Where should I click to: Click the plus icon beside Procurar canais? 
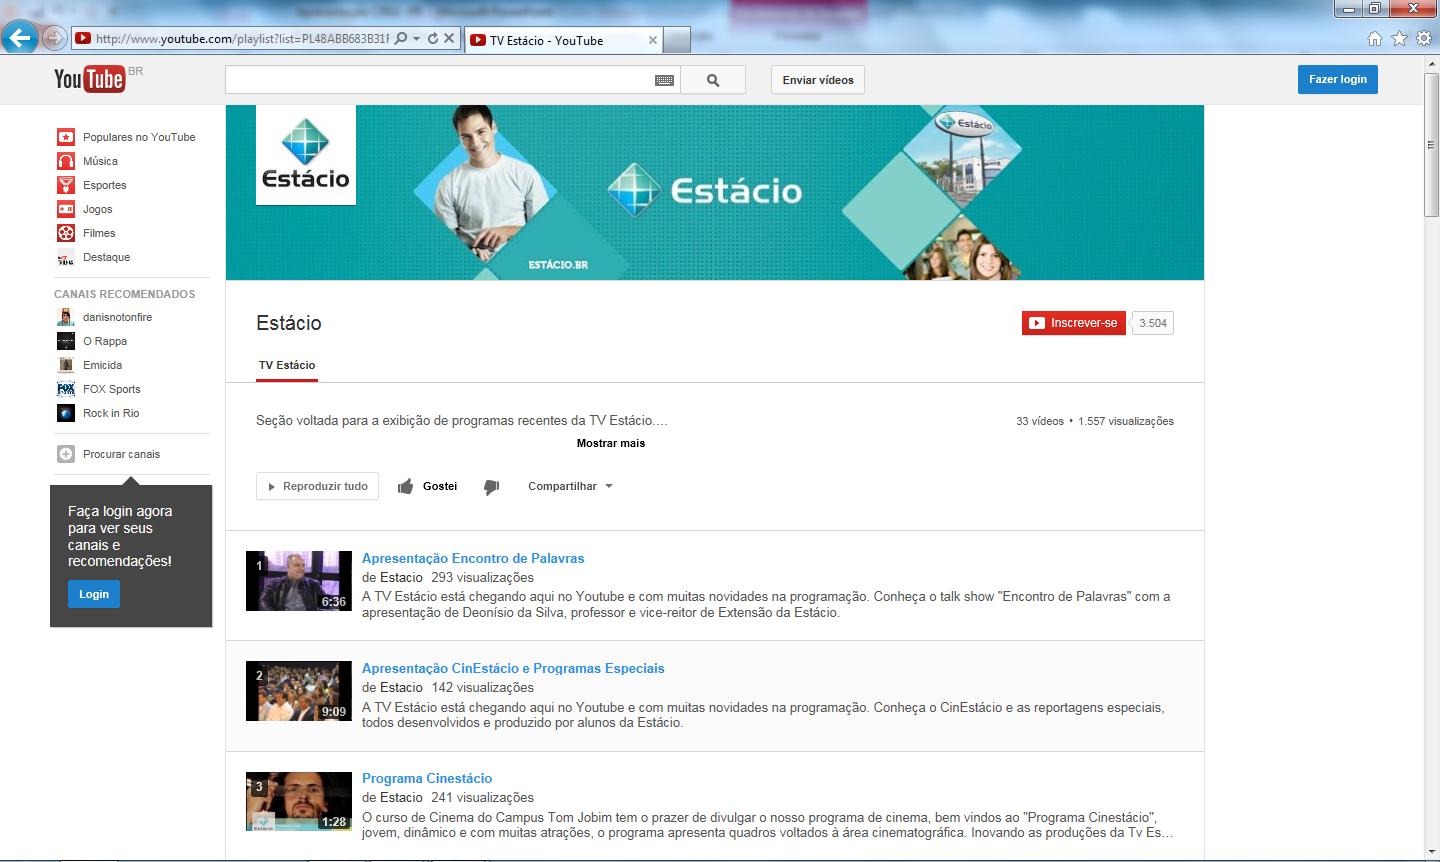tap(66, 454)
